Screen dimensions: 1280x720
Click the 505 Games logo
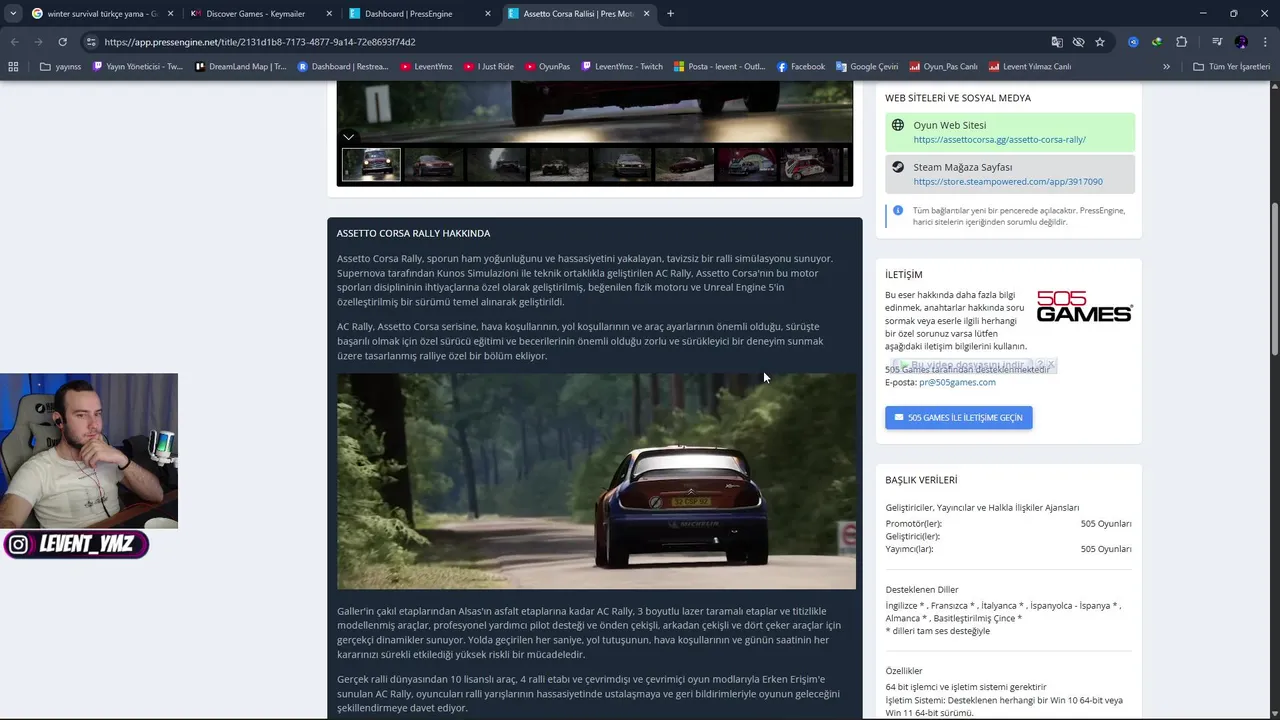(x=1084, y=307)
